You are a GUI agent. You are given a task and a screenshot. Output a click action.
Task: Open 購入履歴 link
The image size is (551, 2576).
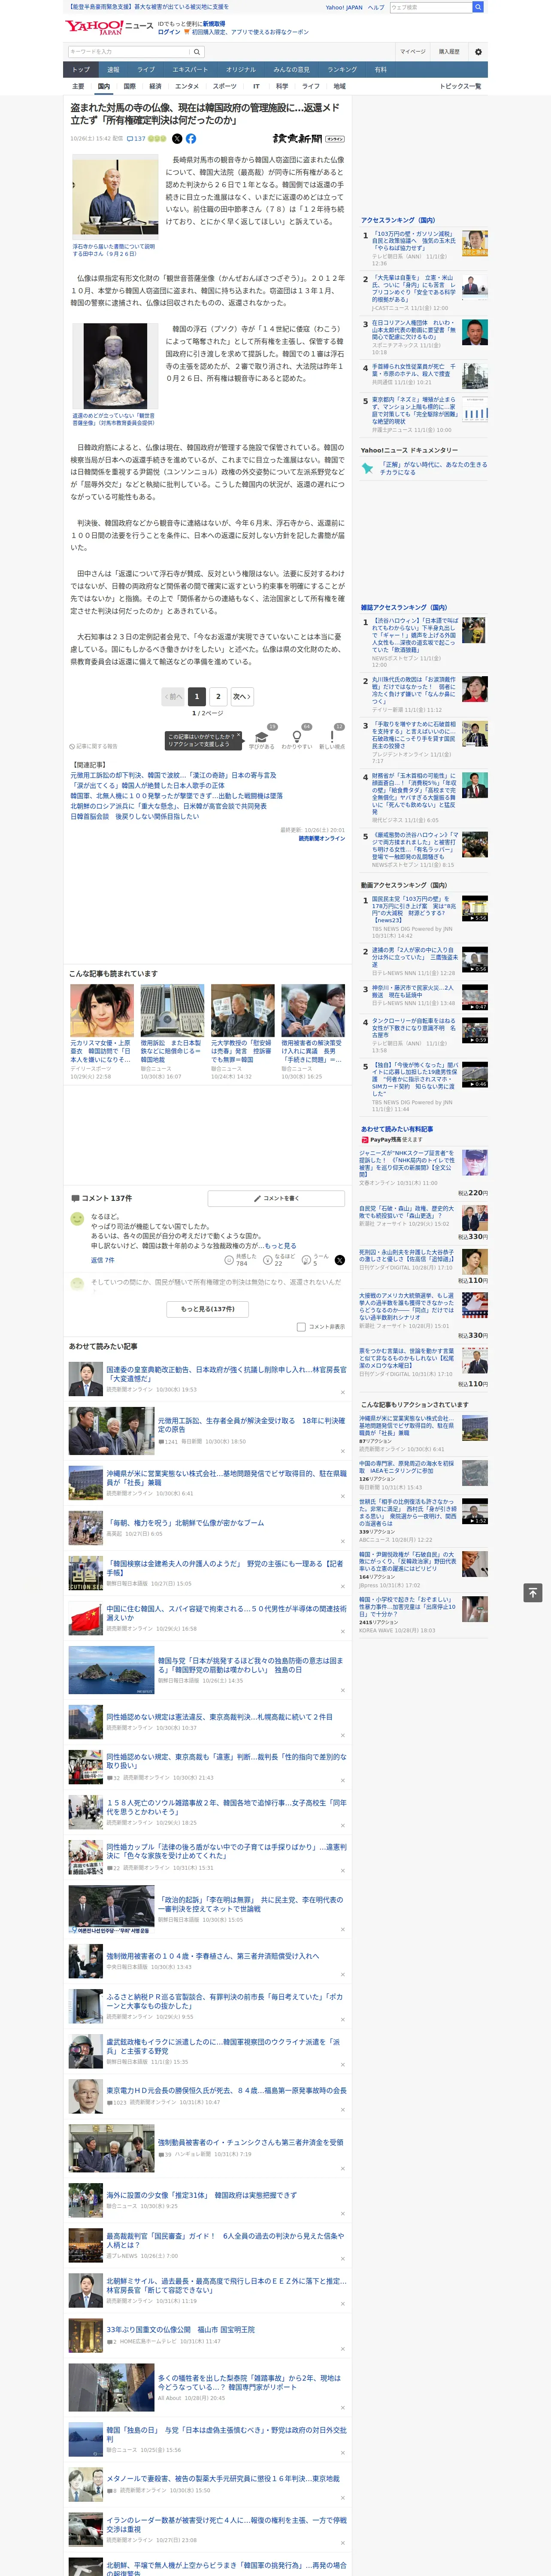click(x=449, y=52)
